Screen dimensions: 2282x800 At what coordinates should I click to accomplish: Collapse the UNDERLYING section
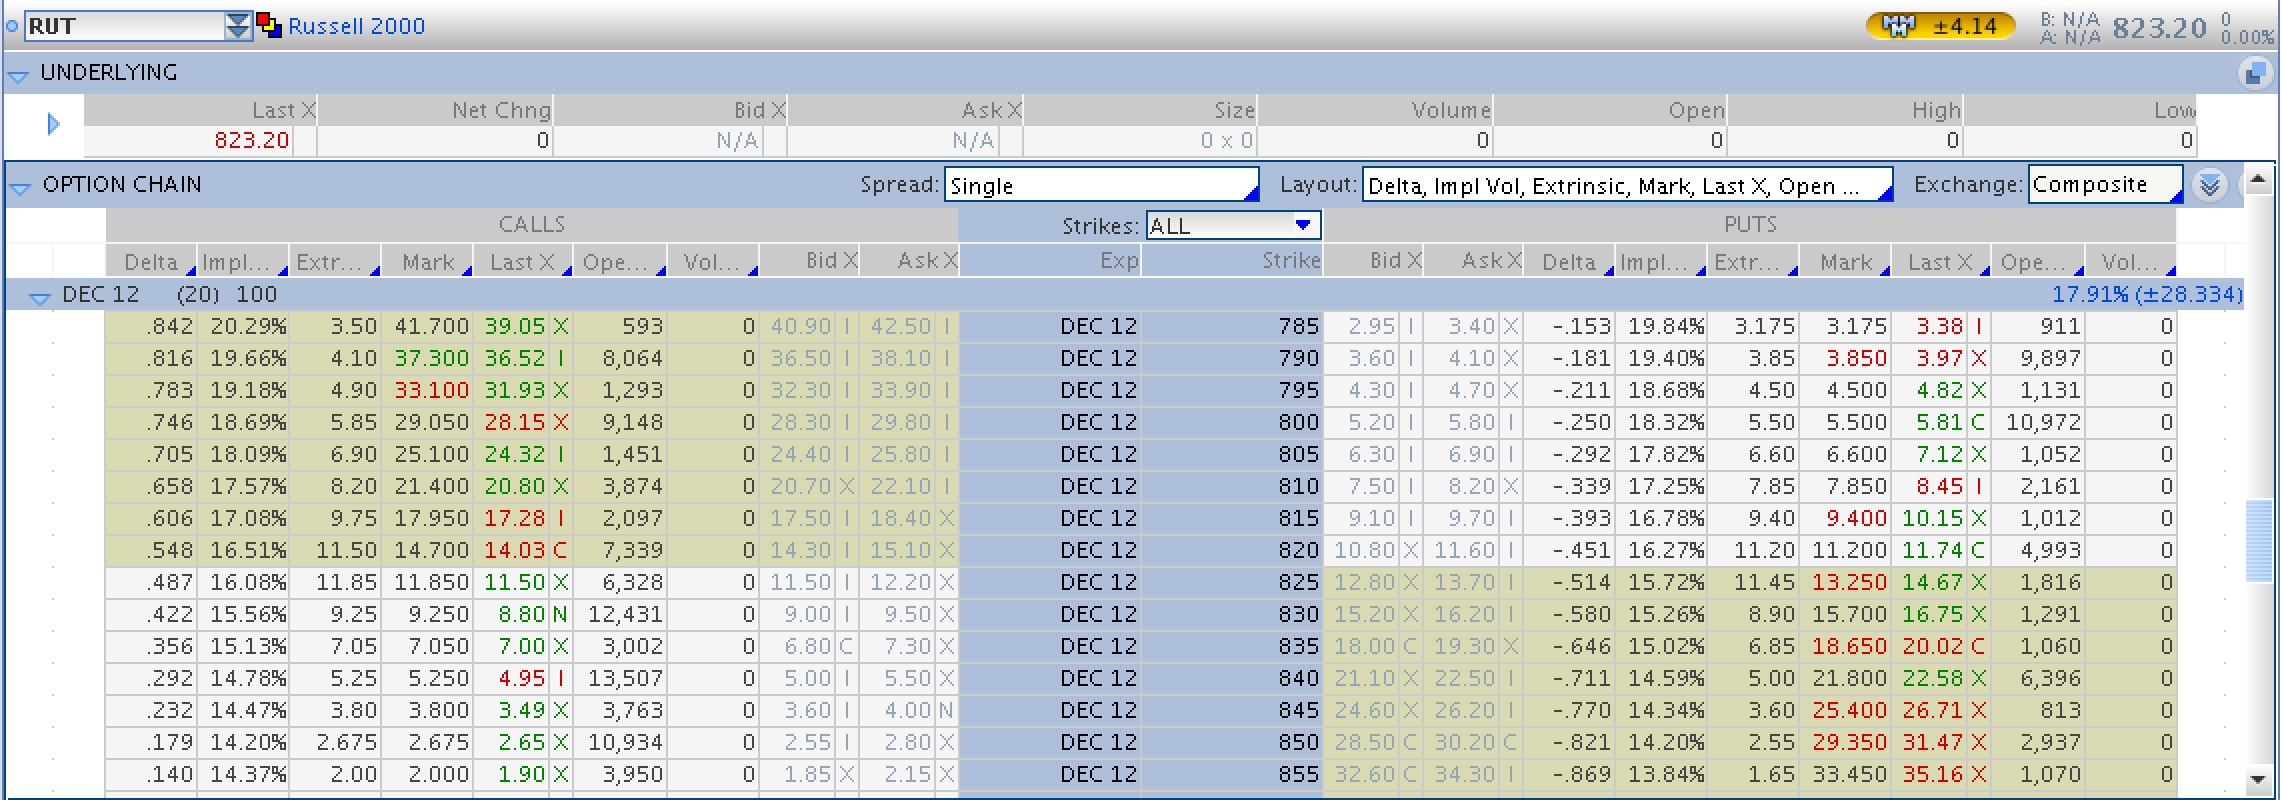(18, 74)
